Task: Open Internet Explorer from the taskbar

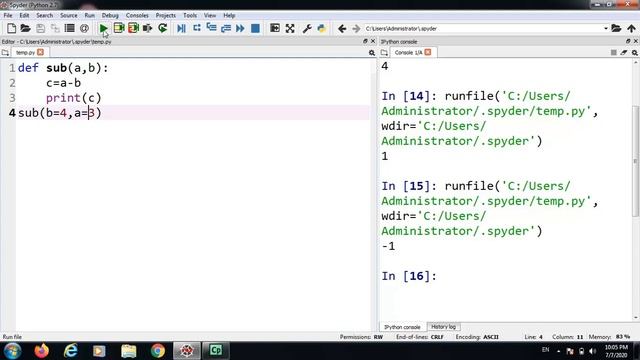Action: tap(71, 351)
